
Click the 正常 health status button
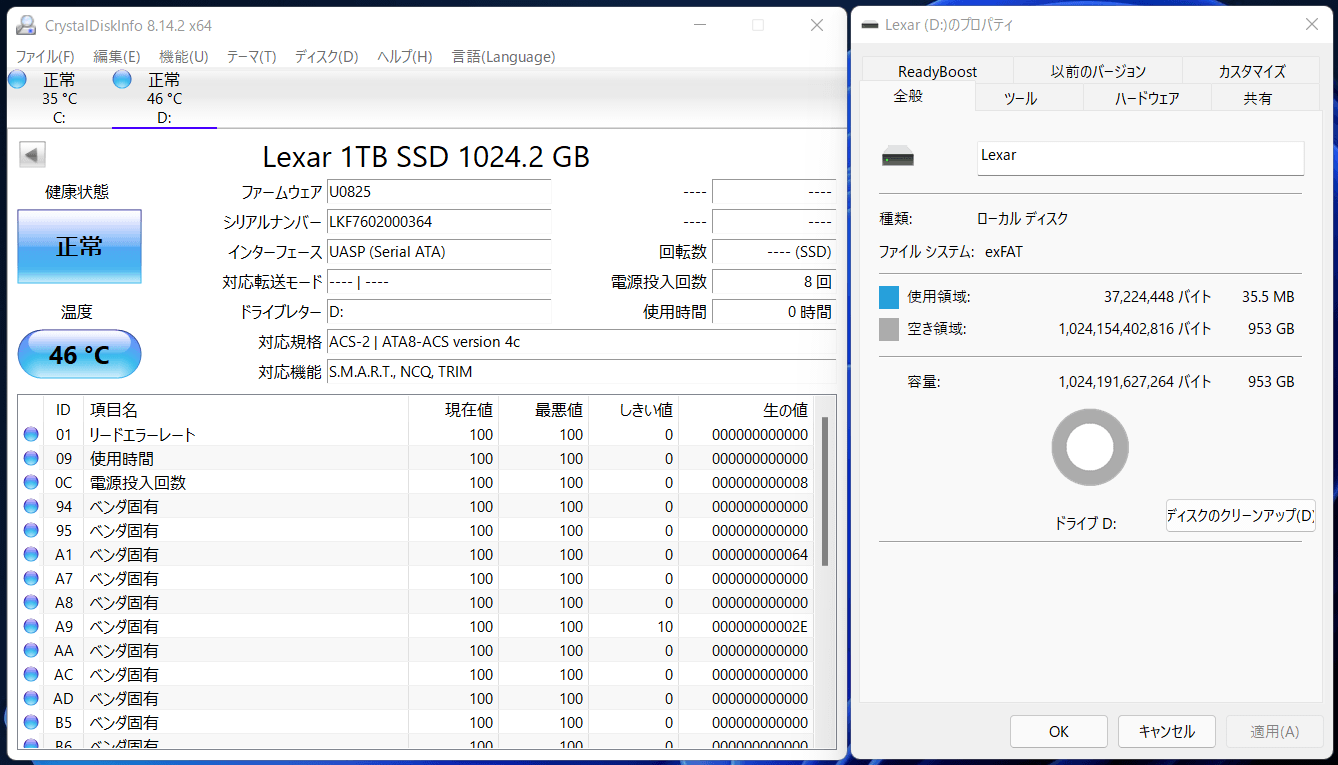pos(80,246)
